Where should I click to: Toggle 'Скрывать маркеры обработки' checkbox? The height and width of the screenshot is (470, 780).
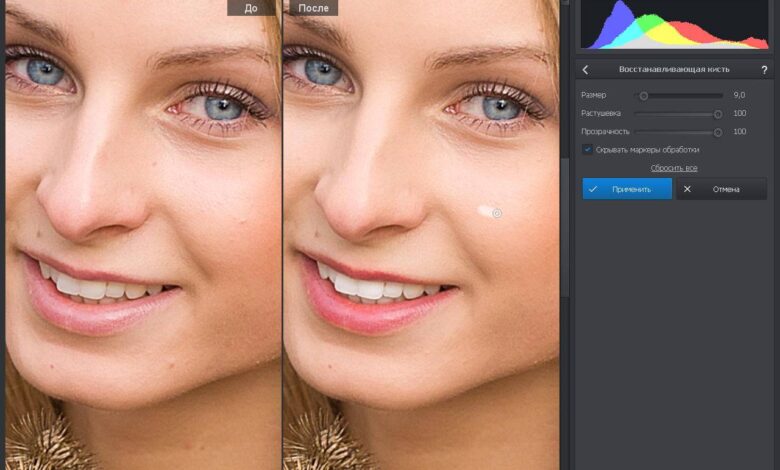tap(588, 149)
